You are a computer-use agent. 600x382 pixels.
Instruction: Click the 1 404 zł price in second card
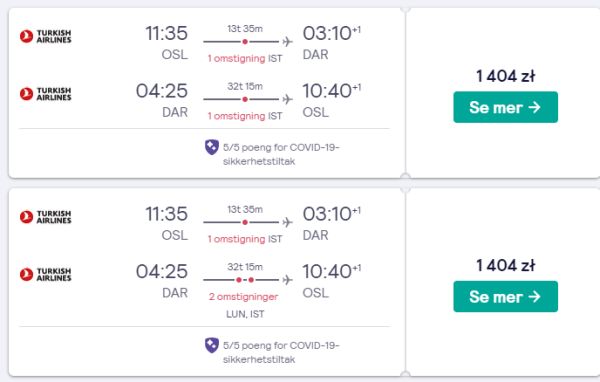coord(505,266)
